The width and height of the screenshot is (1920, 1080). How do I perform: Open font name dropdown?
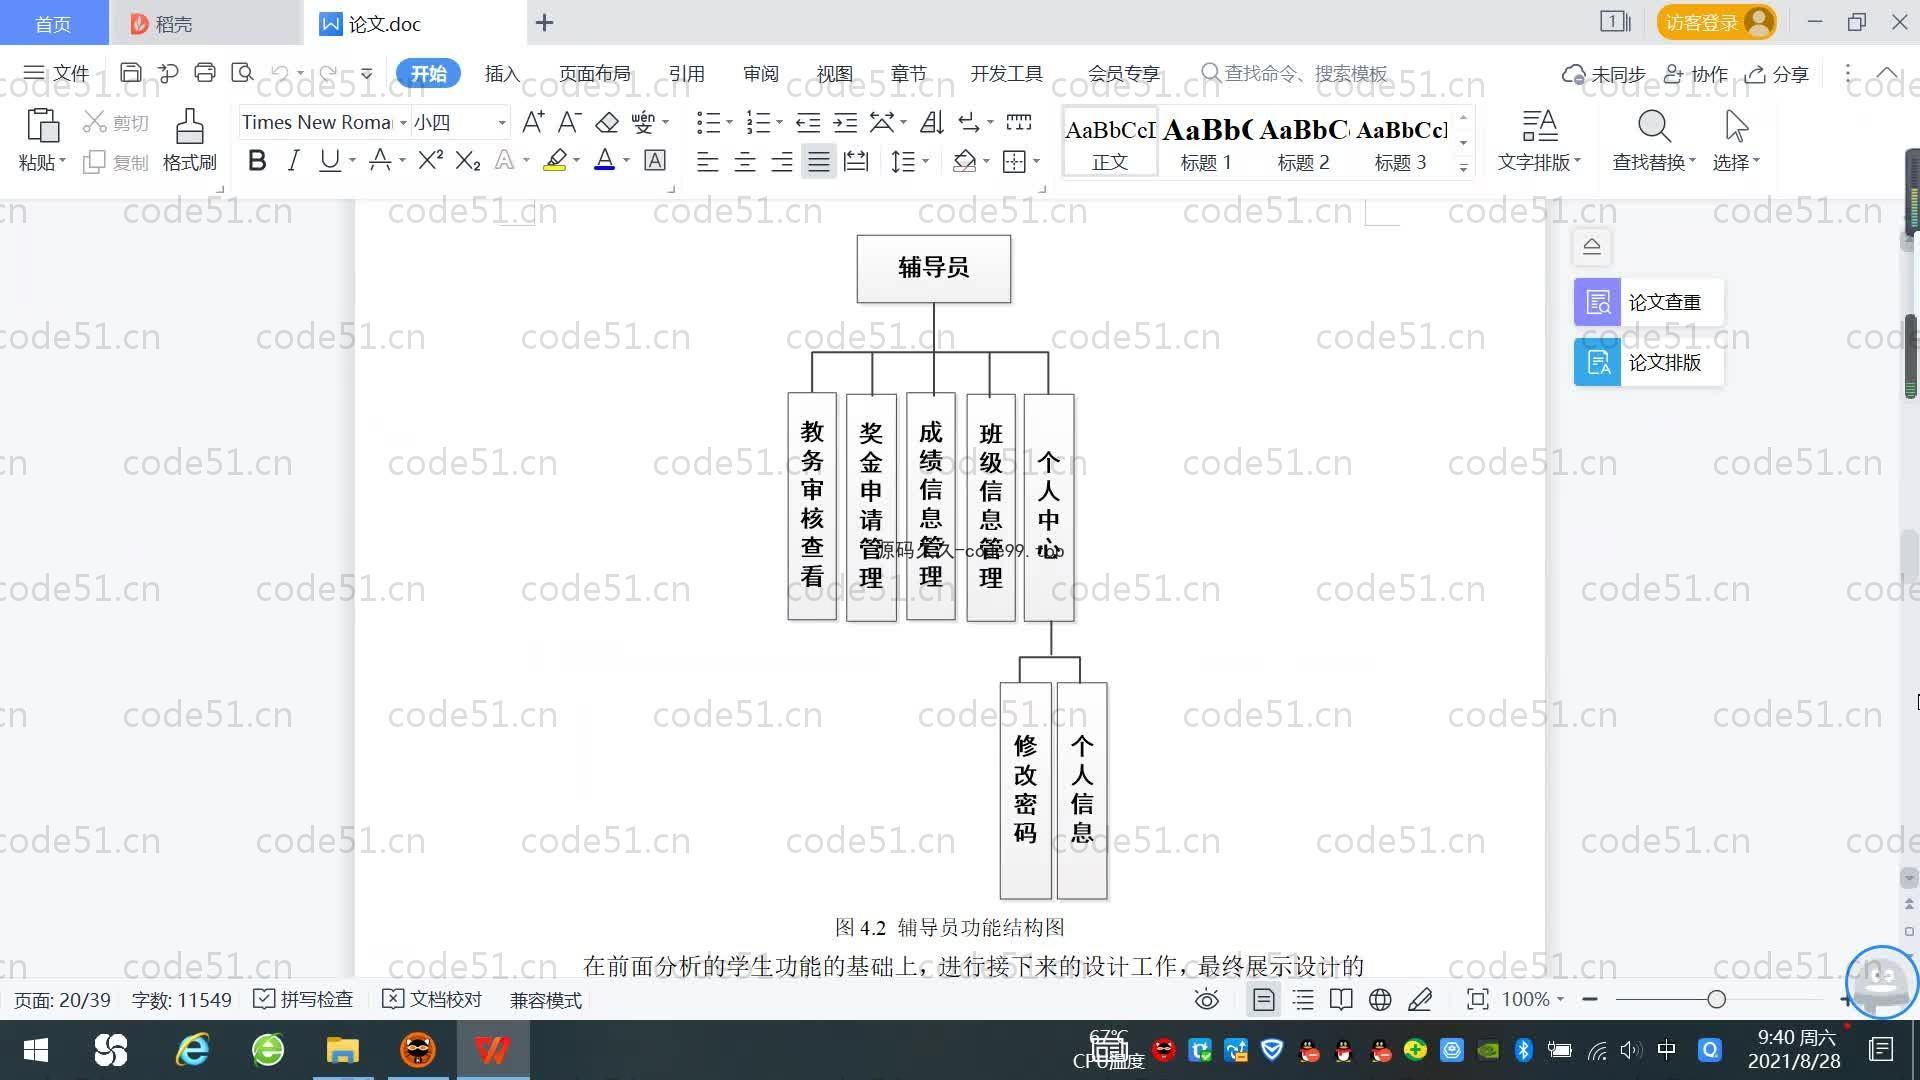click(x=403, y=122)
